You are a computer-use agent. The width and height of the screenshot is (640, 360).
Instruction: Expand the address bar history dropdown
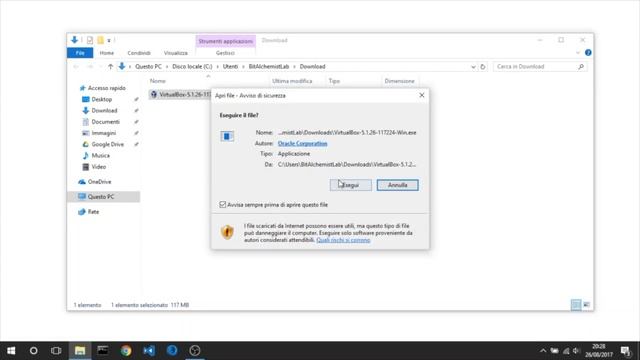click(x=473, y=67)
